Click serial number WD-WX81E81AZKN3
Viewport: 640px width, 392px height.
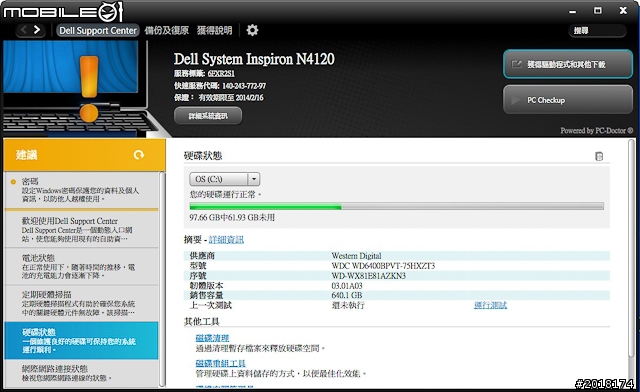(x=369, y=276)
